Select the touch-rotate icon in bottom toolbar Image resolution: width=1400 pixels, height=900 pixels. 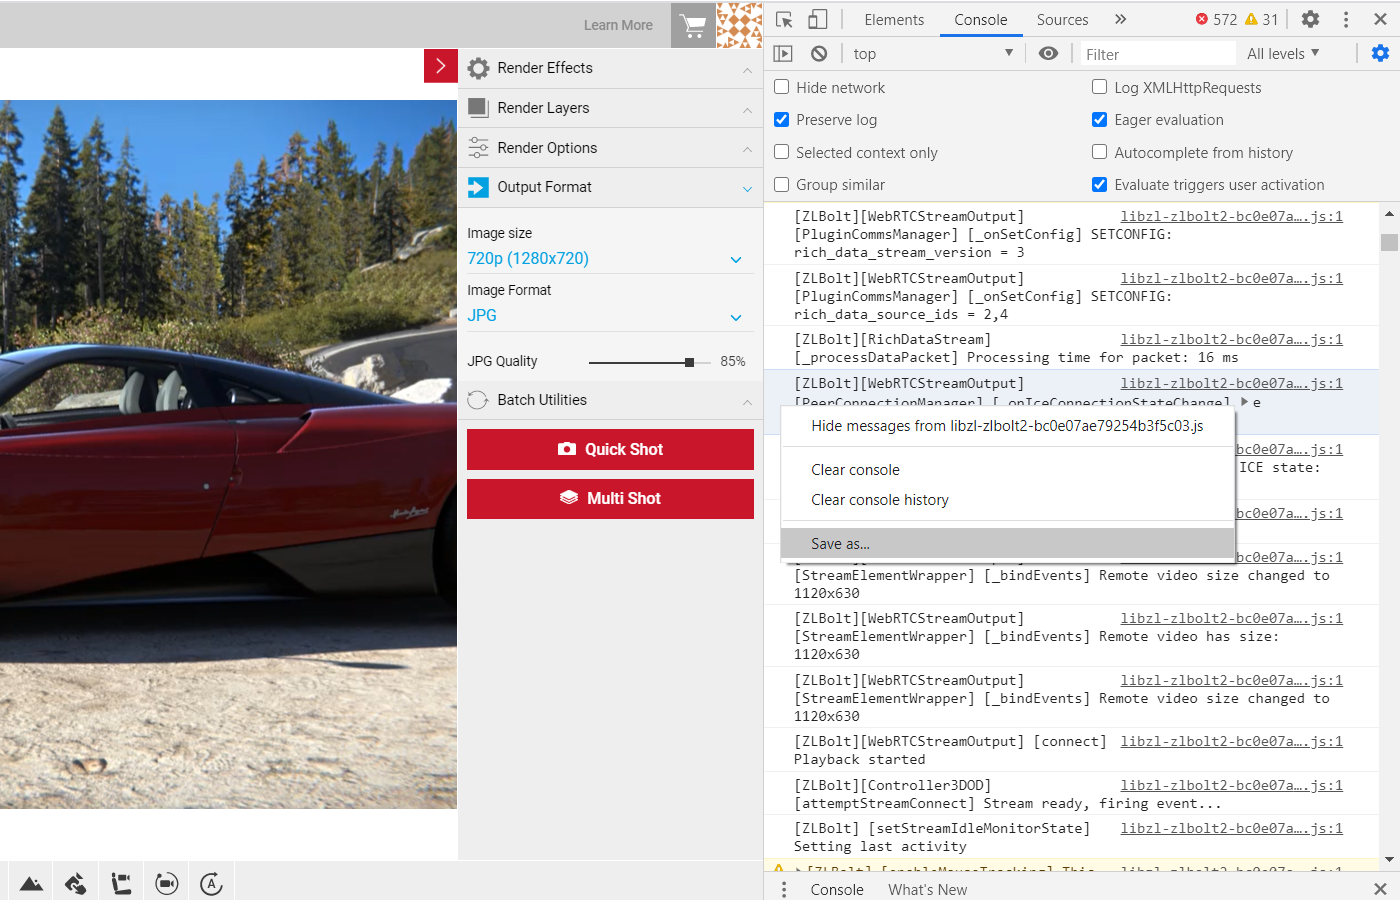point(76,884)
